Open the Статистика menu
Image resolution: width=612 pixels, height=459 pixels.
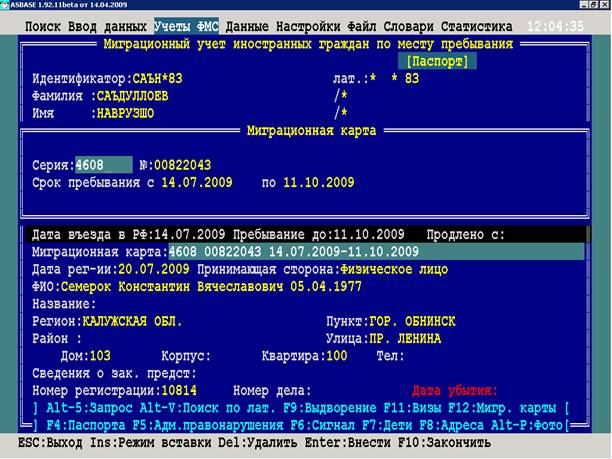495,23
